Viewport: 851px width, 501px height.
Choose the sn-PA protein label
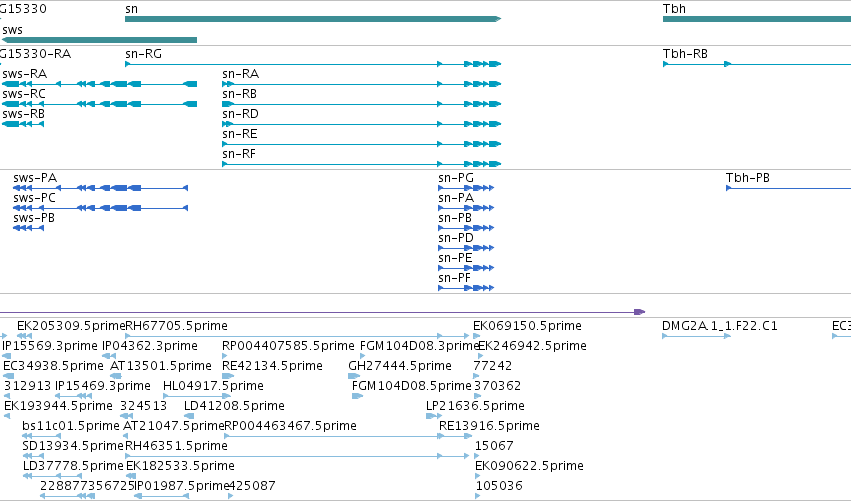pos(456,198)
